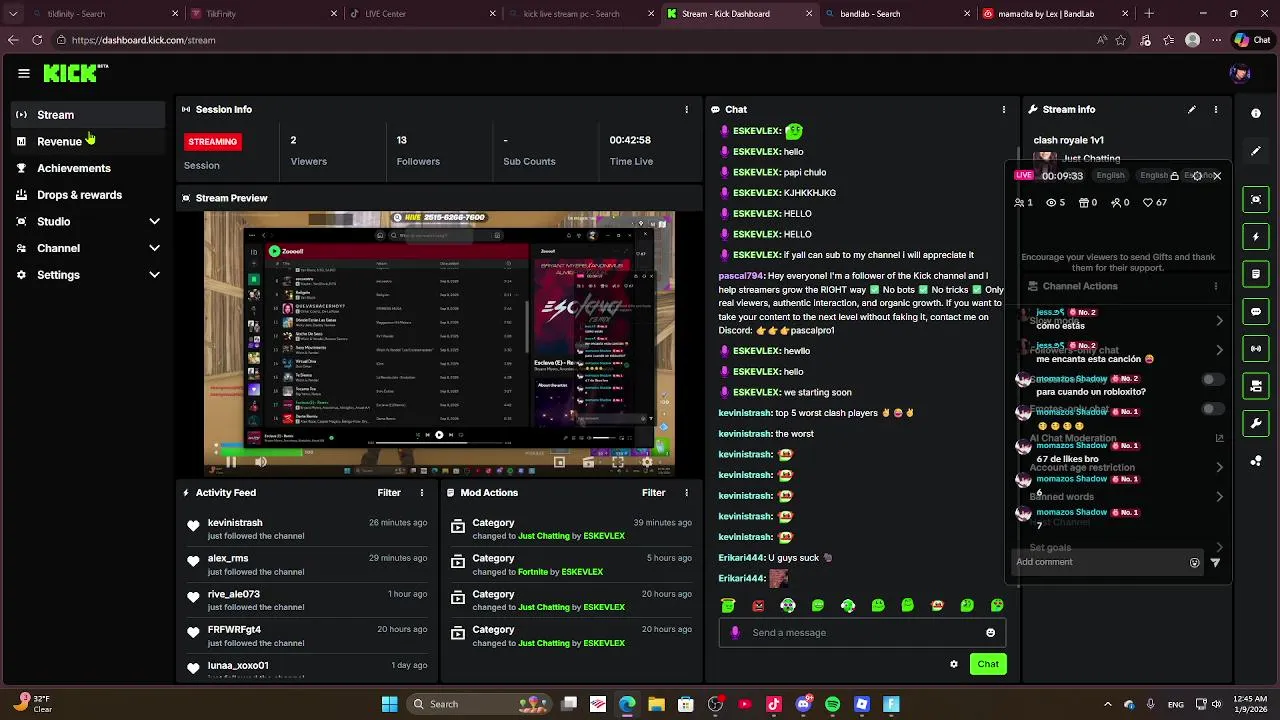This screenshot has height=720, width=1280.
Task: Open Activity Feed Filter dropdown
Action: point(389,493)
